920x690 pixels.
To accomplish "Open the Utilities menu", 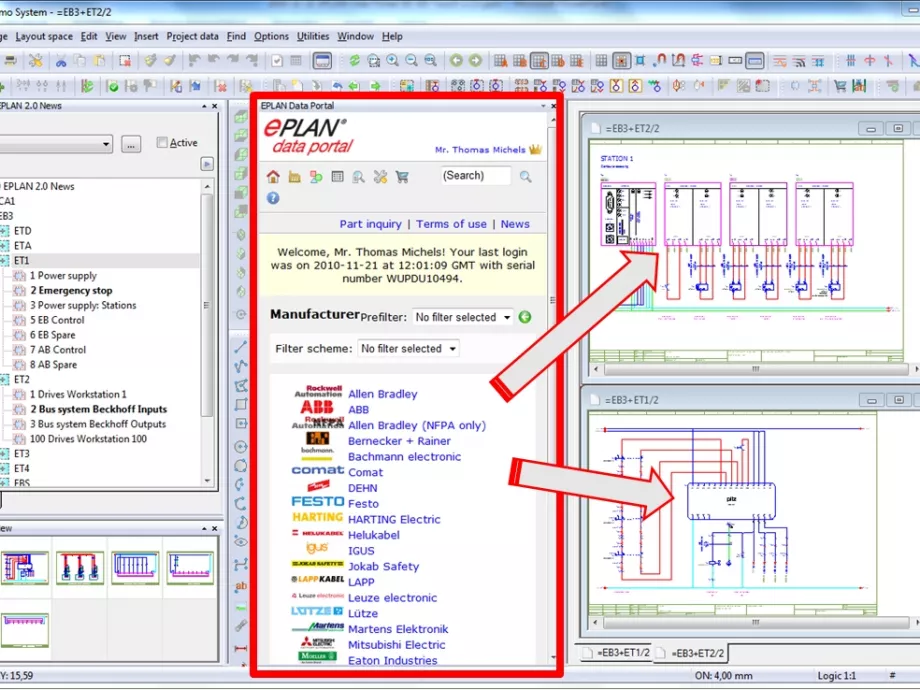I will [313, 36].
